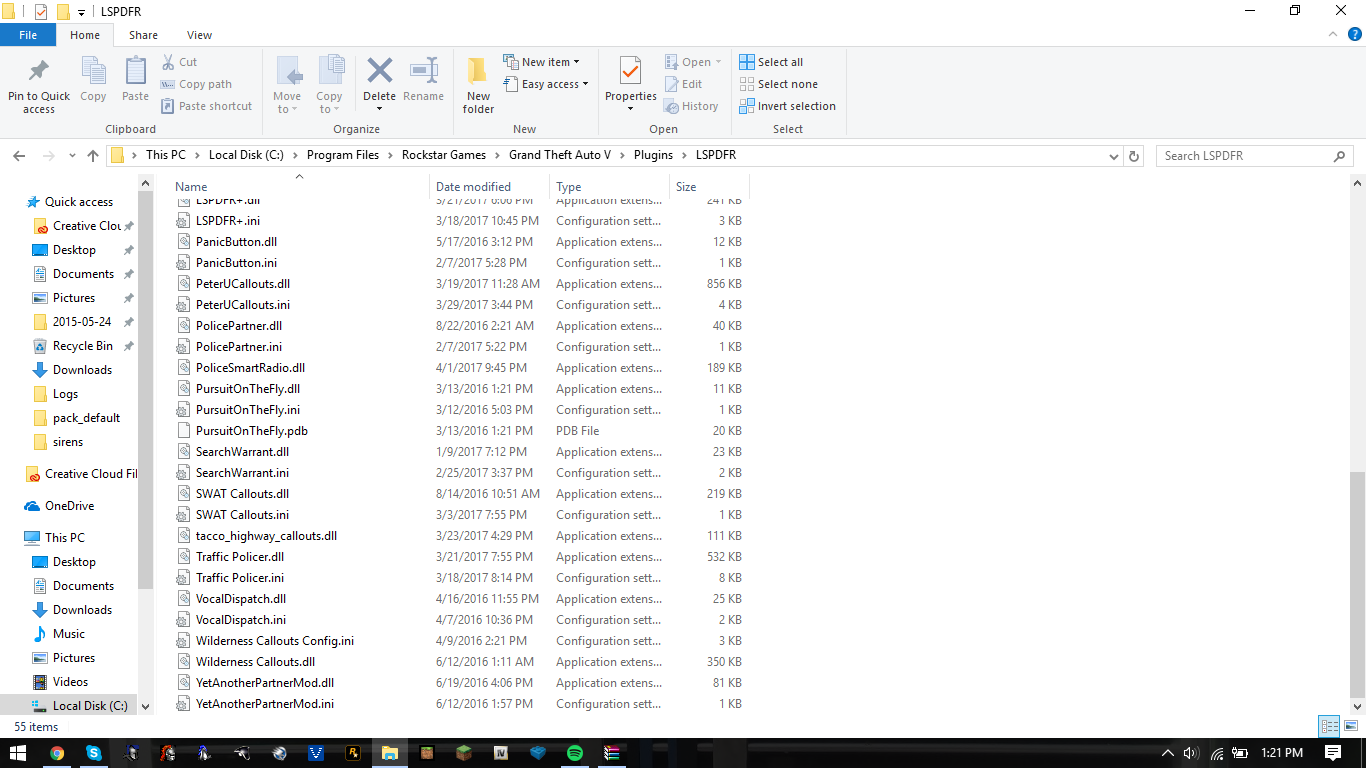Open Properties via the checkmark ribbon icon
The width and height of the screenshot is (1366, 768).
click(630, 71)
